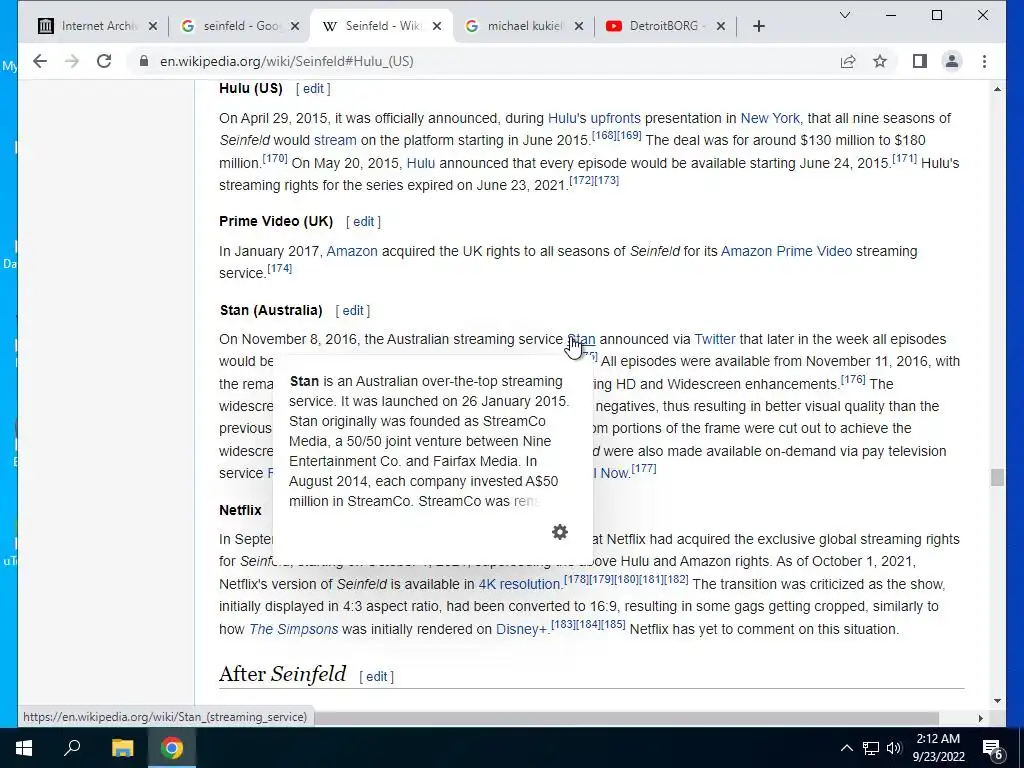Click the forward navigation arrow
Image resolution: width=1024 pixels, height=768 pixels.
click(x=72, y=61)
